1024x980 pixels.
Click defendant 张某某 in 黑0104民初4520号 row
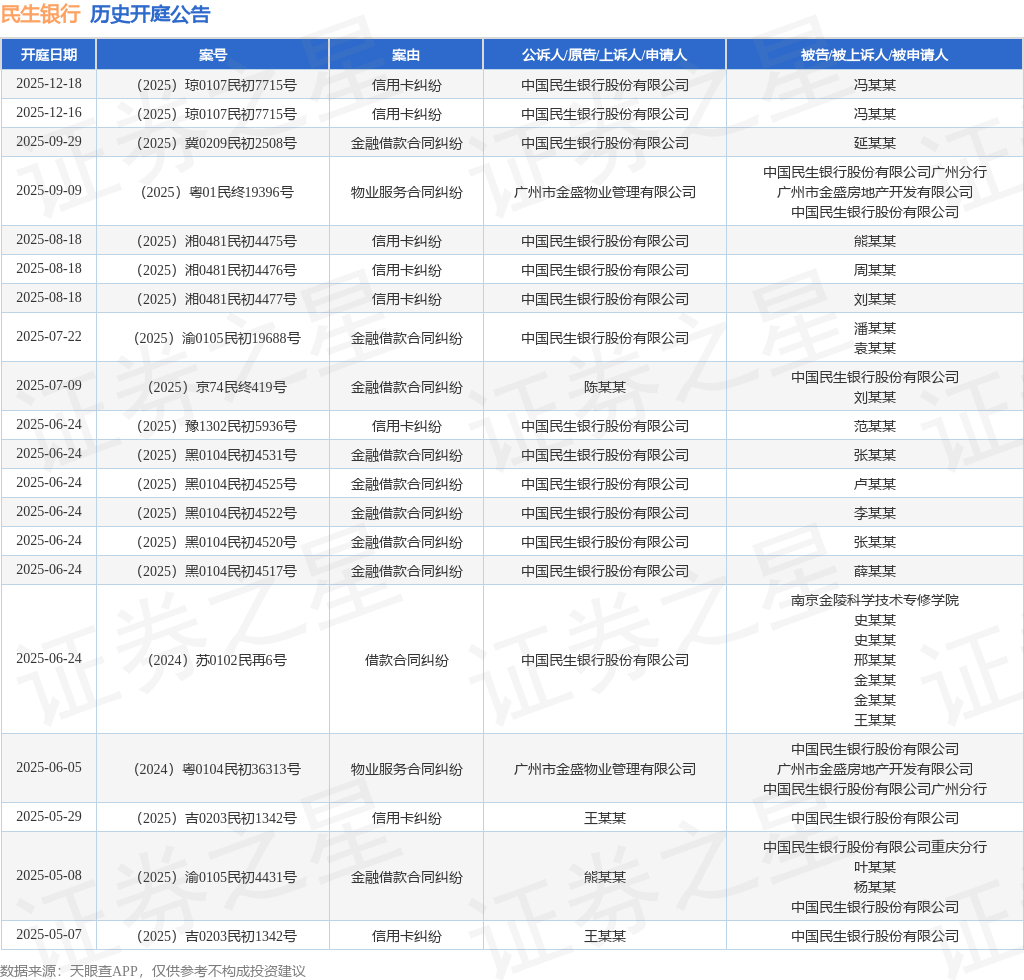[874, 542]
